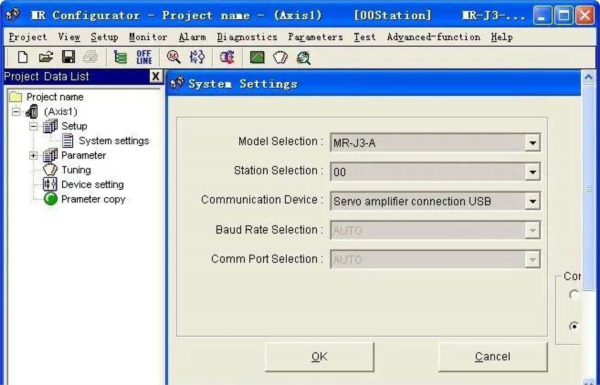Open the Parameters menu
Screen dimensions: 600x385
click(x=315, y=37)
